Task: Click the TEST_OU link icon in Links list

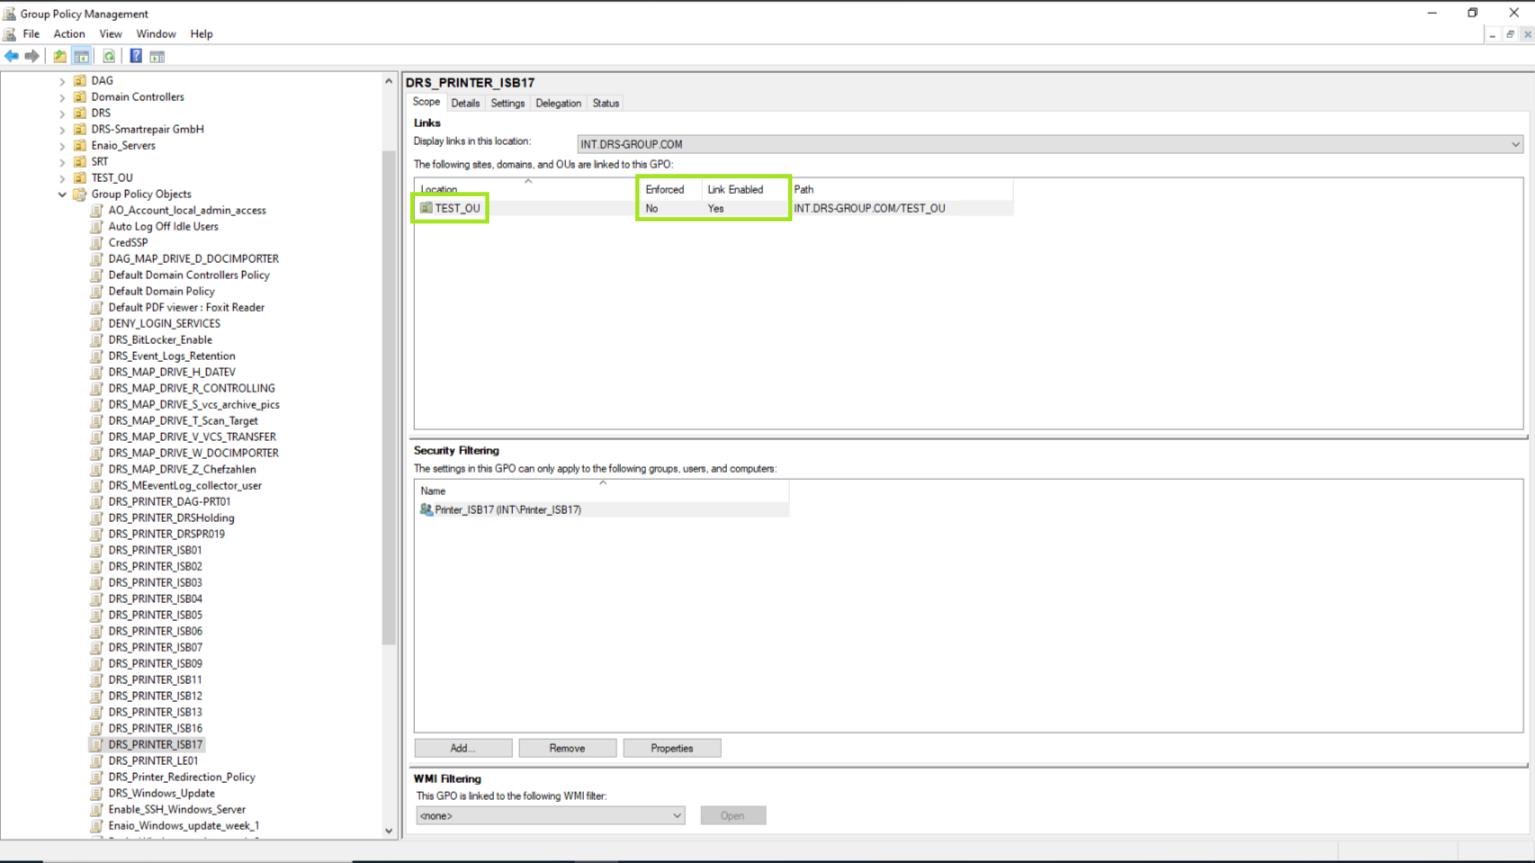Action: click(x=426, y=208)
